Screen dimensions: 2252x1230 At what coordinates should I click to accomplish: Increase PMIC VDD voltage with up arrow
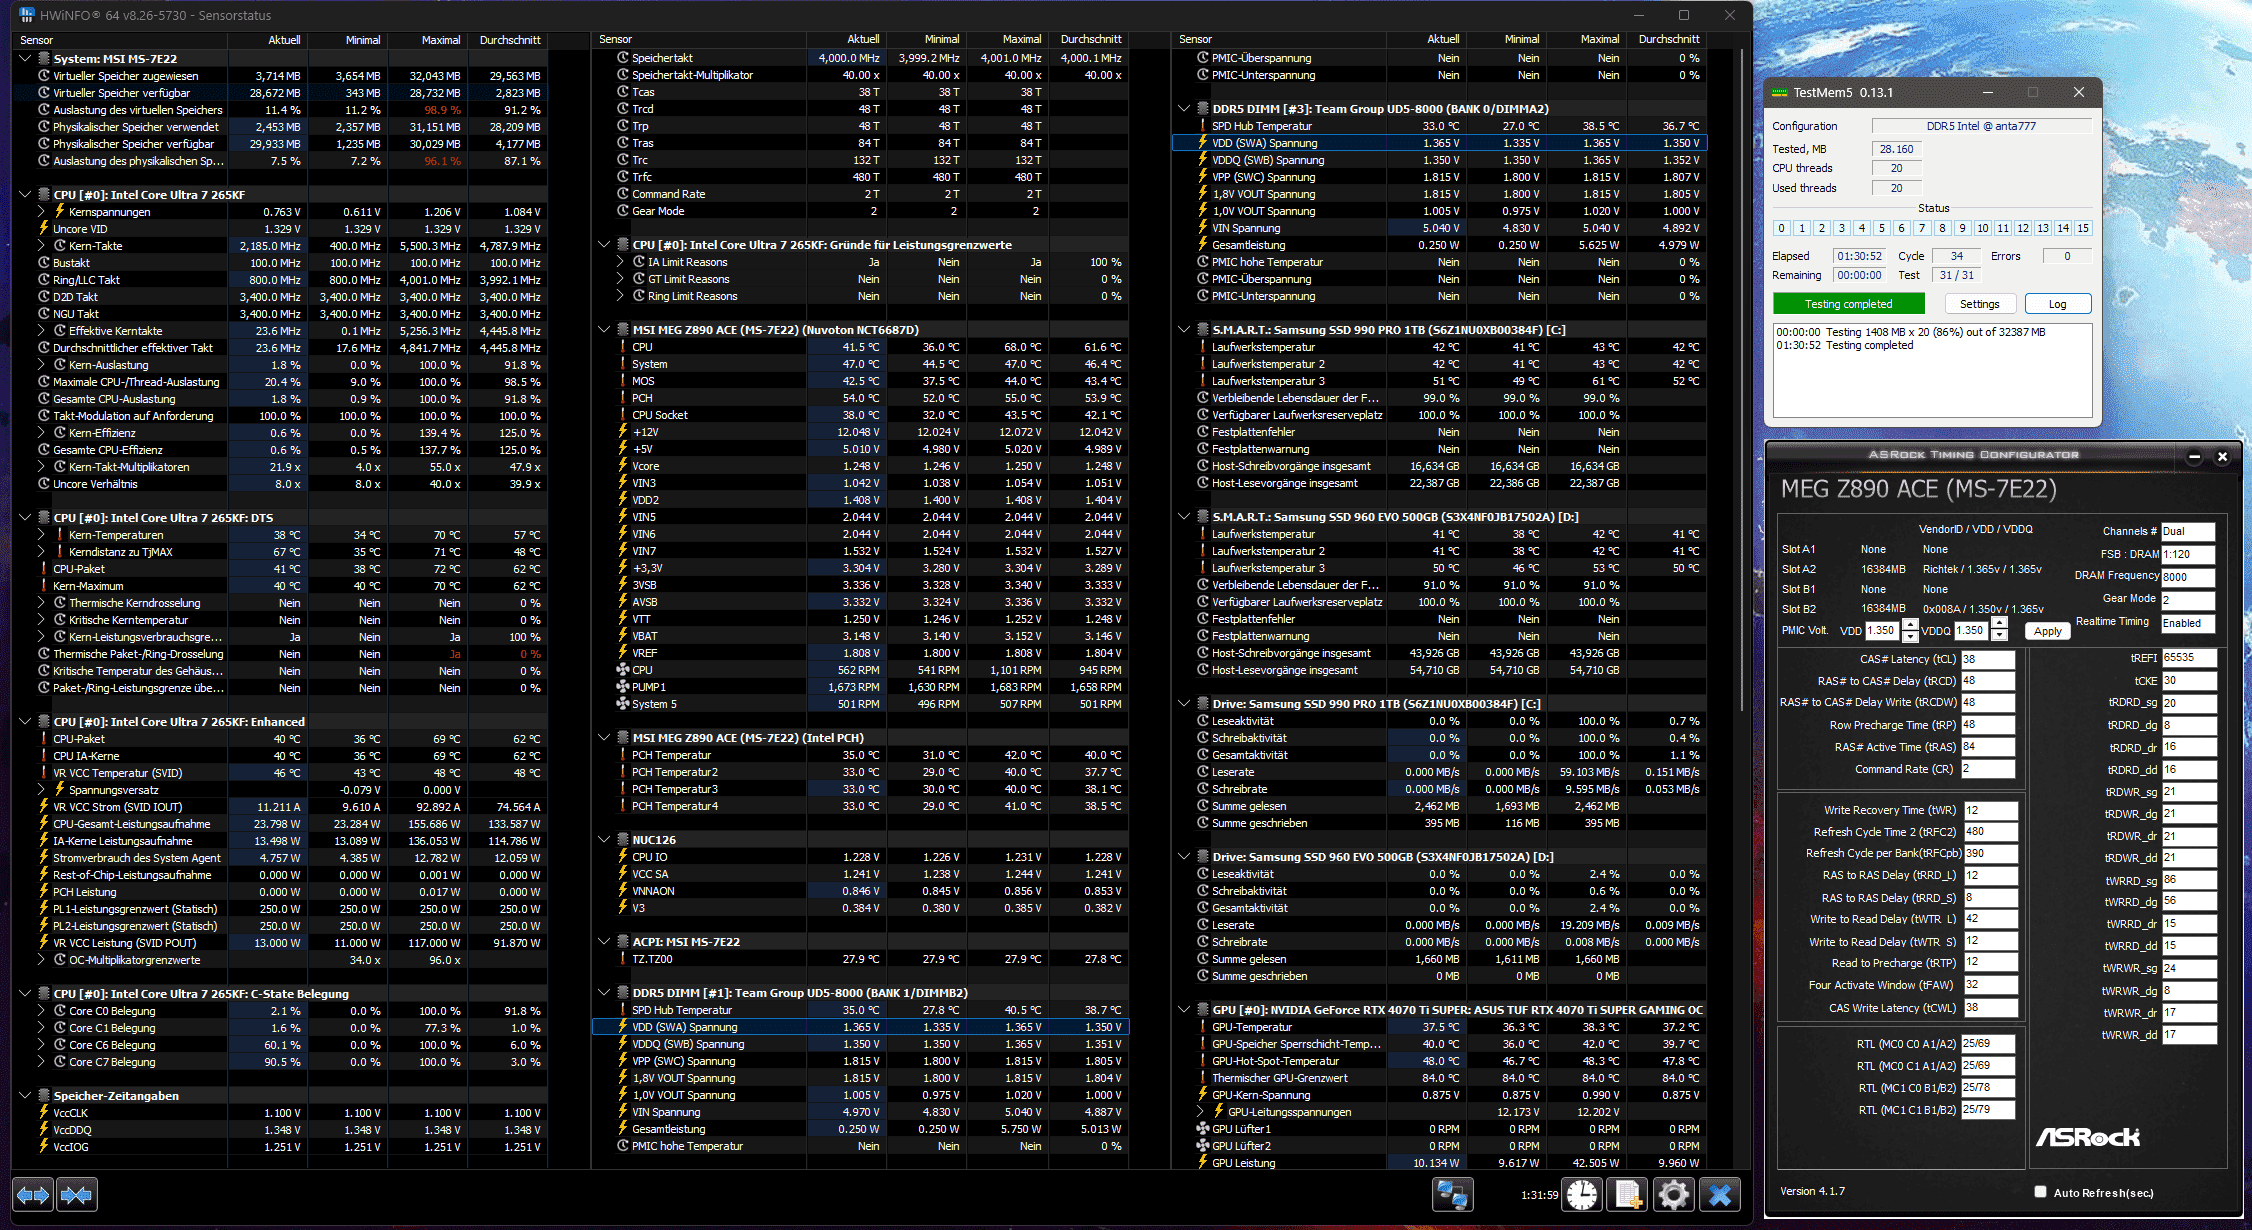coord(1910,624)
